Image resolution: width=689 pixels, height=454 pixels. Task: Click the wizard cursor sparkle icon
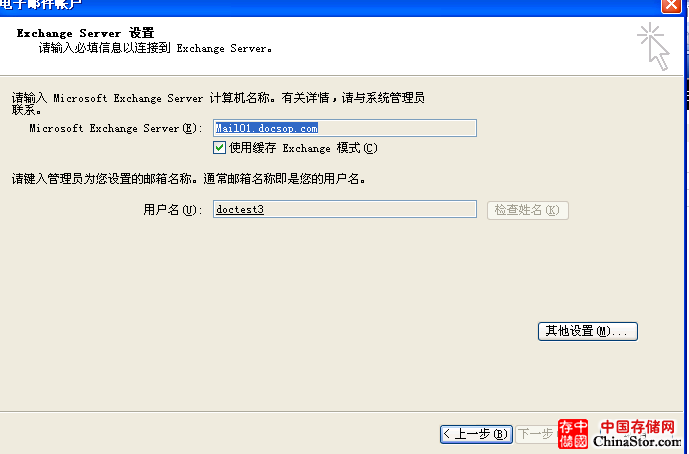[653, 45]
